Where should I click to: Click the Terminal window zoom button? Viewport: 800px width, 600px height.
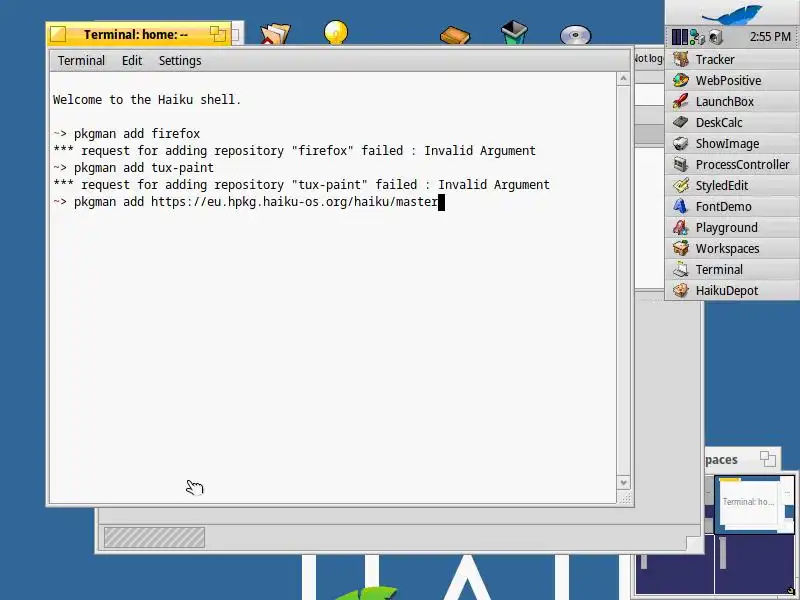(x=218, y=34)
